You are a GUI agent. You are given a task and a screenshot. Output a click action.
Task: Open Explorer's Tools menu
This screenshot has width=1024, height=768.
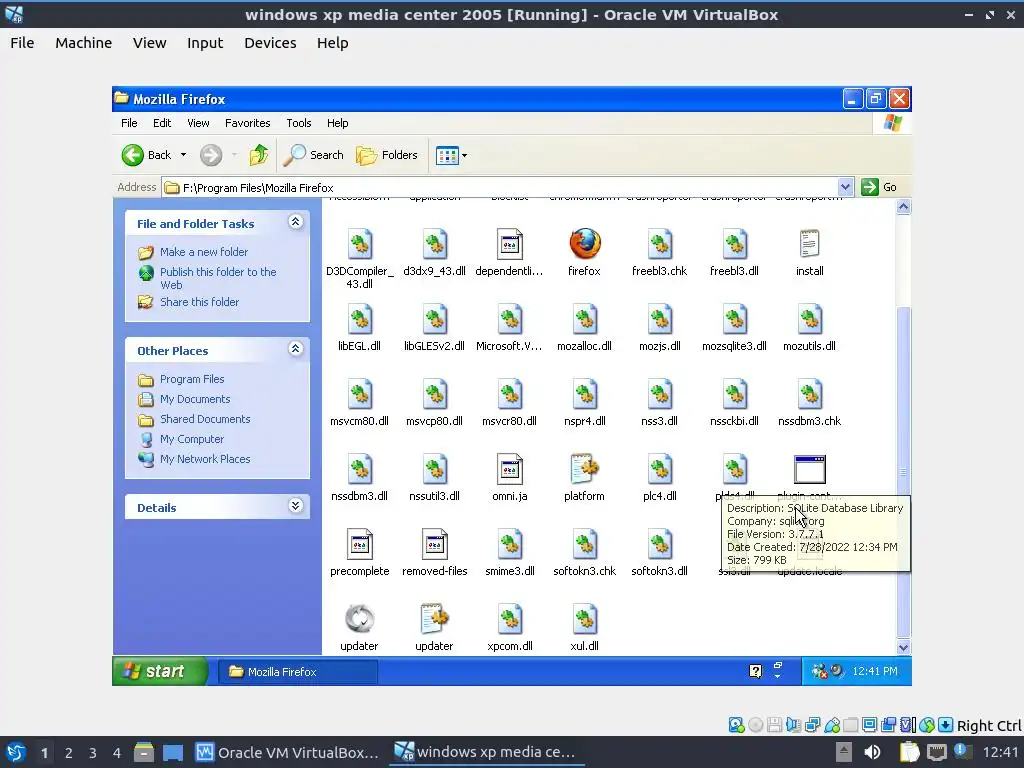pos(298,123)
